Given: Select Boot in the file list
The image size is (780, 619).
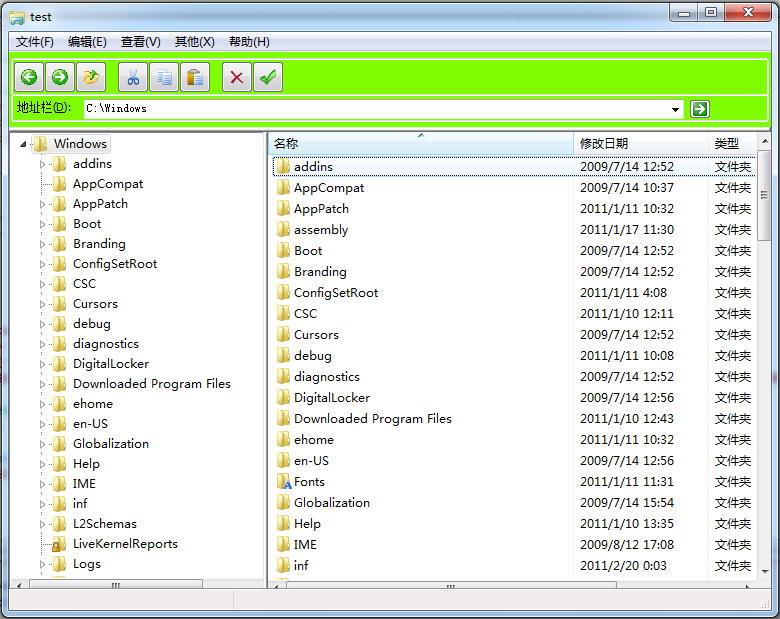Looking at the screenshot, I should click(x=308, y=250).
